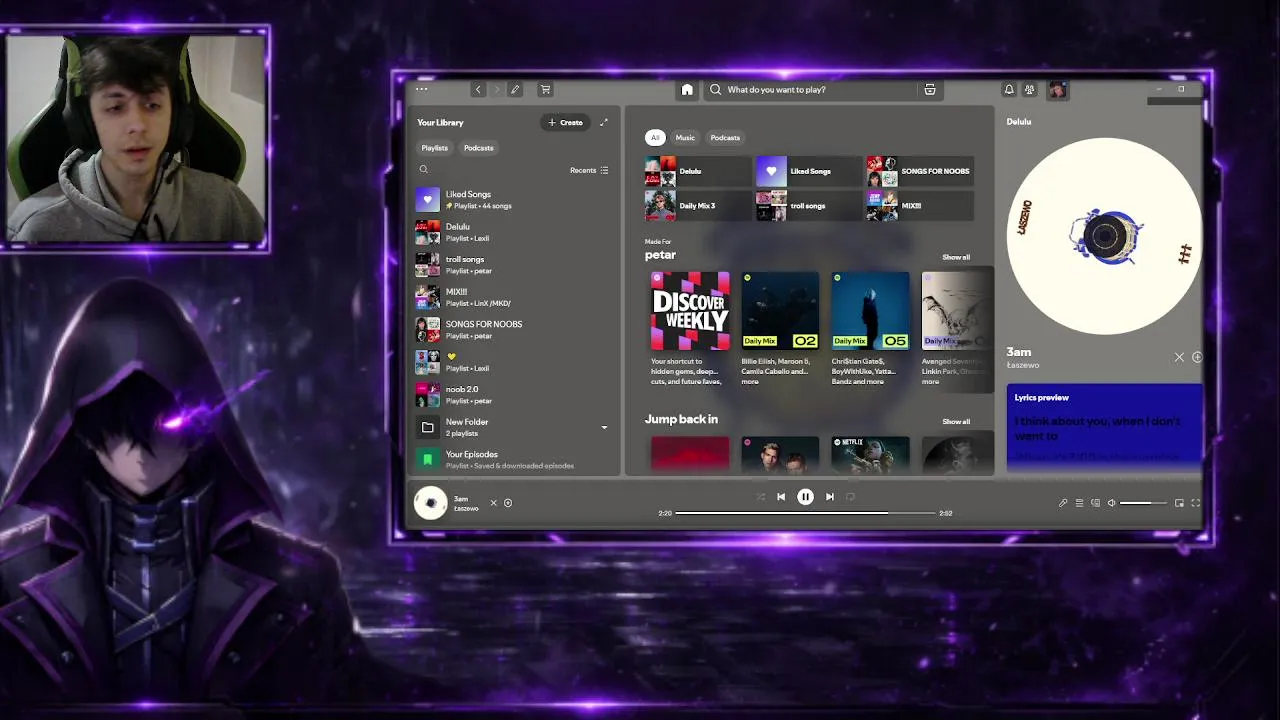Click the album art in player bar
This screenshot has width=1280, height=720.
click(431, 503)
